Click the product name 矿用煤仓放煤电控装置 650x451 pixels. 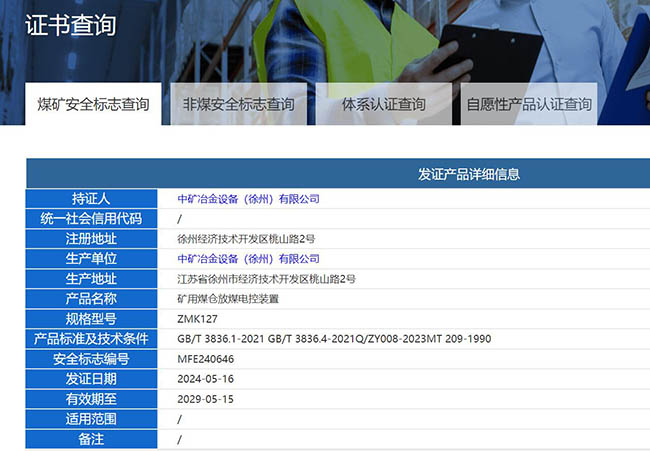point(228,299)
